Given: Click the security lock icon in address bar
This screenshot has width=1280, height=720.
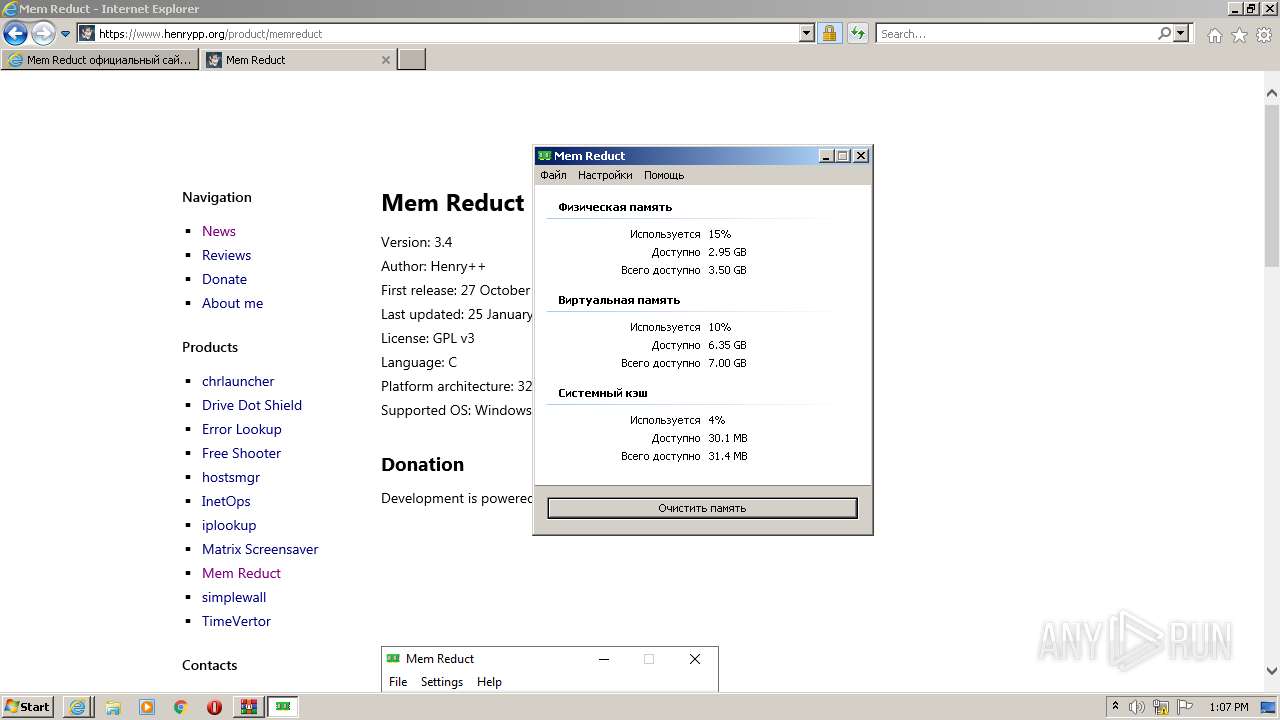Looking at the screenshot, I should pos(829,34).
